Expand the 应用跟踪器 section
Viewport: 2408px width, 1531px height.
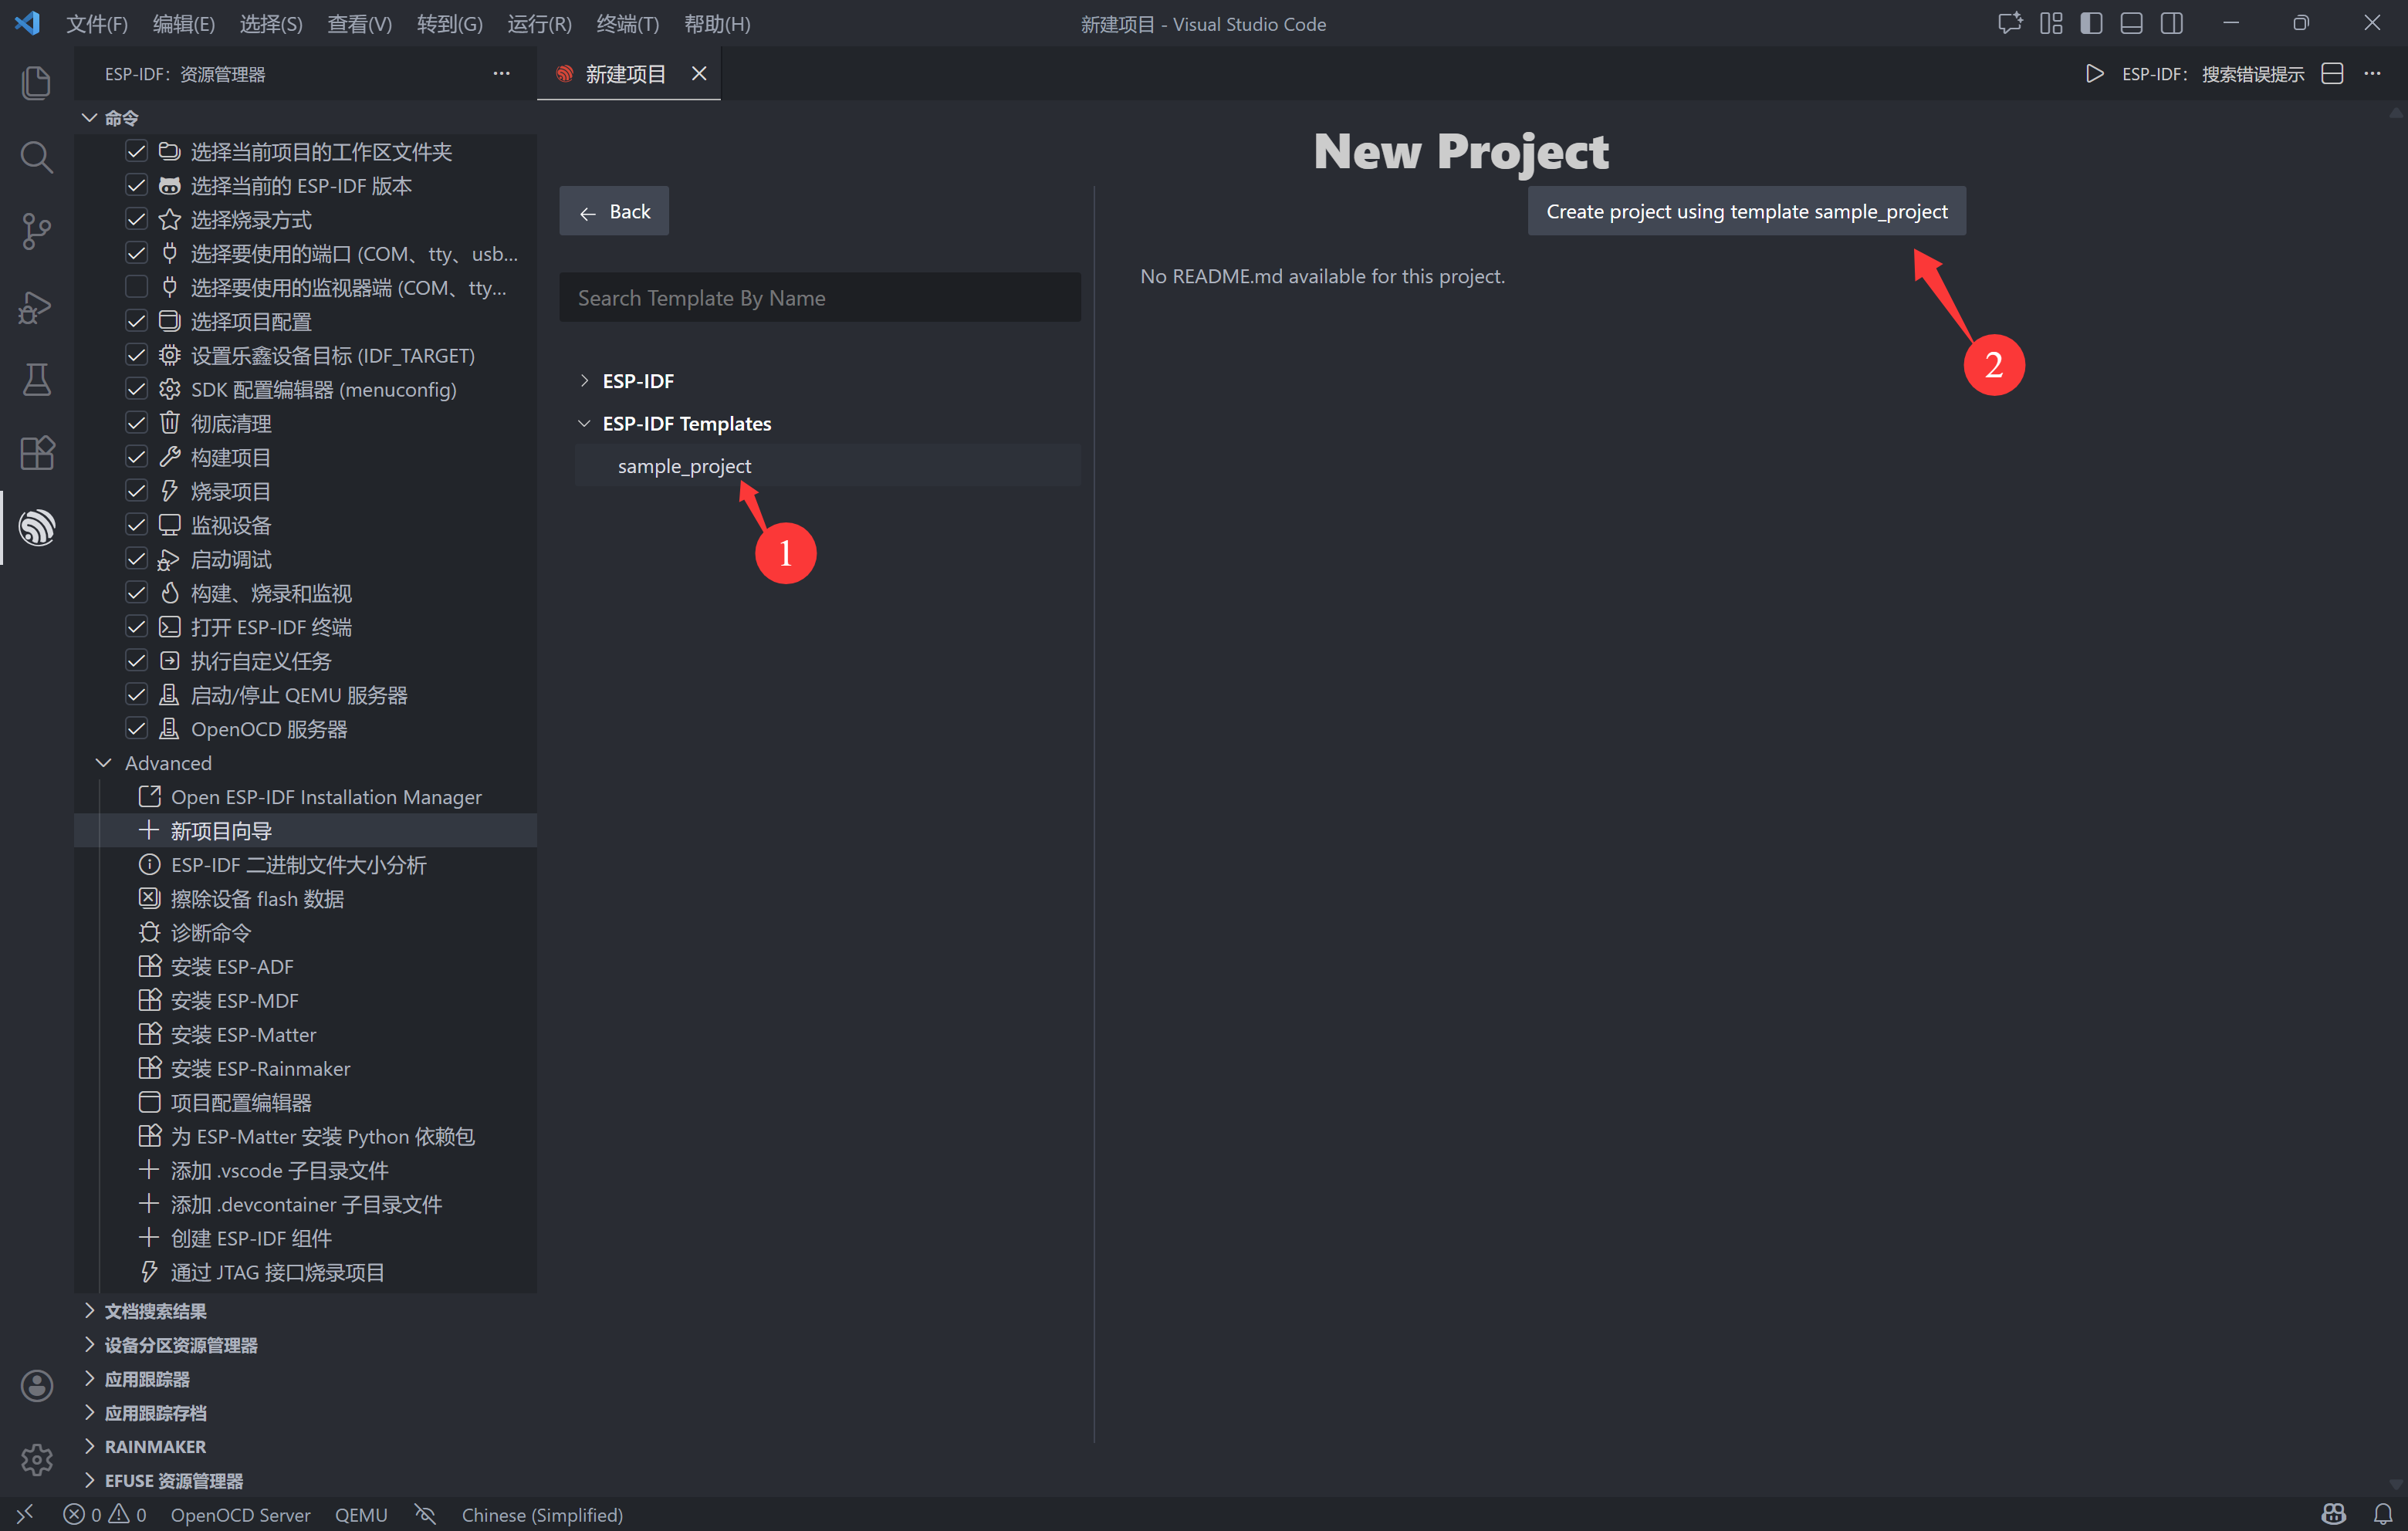tap(89, 1379)
